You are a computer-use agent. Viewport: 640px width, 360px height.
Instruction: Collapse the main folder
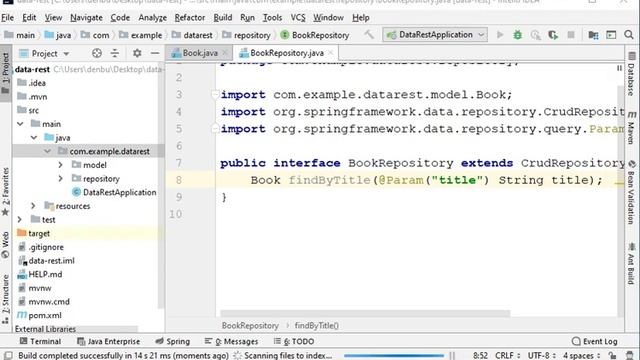20,124
